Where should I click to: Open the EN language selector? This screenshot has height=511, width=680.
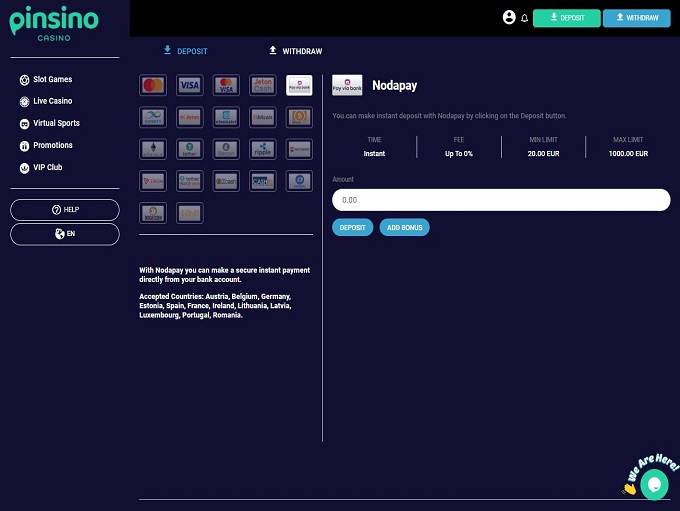point(65,234)
